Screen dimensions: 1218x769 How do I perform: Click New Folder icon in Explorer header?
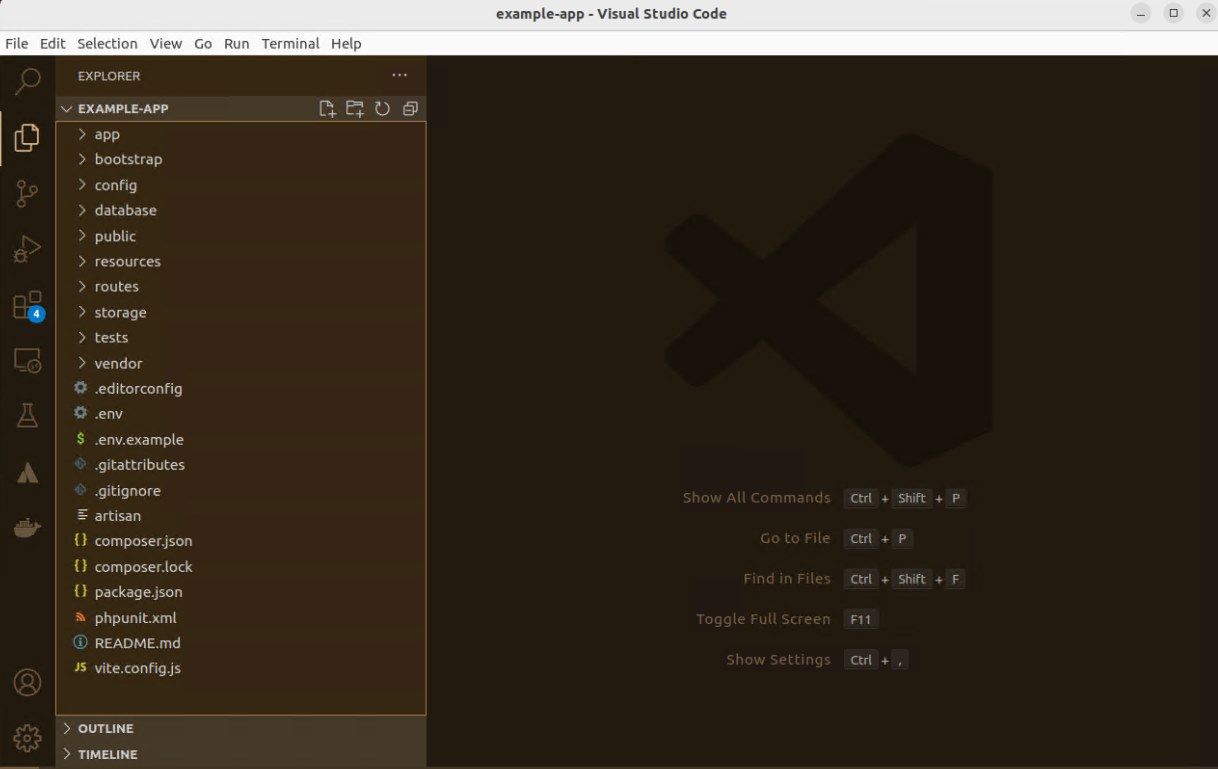[355, 109]
